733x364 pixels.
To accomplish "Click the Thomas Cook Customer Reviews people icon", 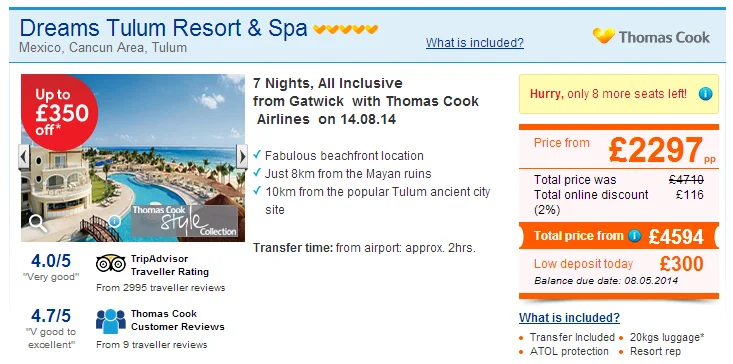I will [x=111, y=321].
